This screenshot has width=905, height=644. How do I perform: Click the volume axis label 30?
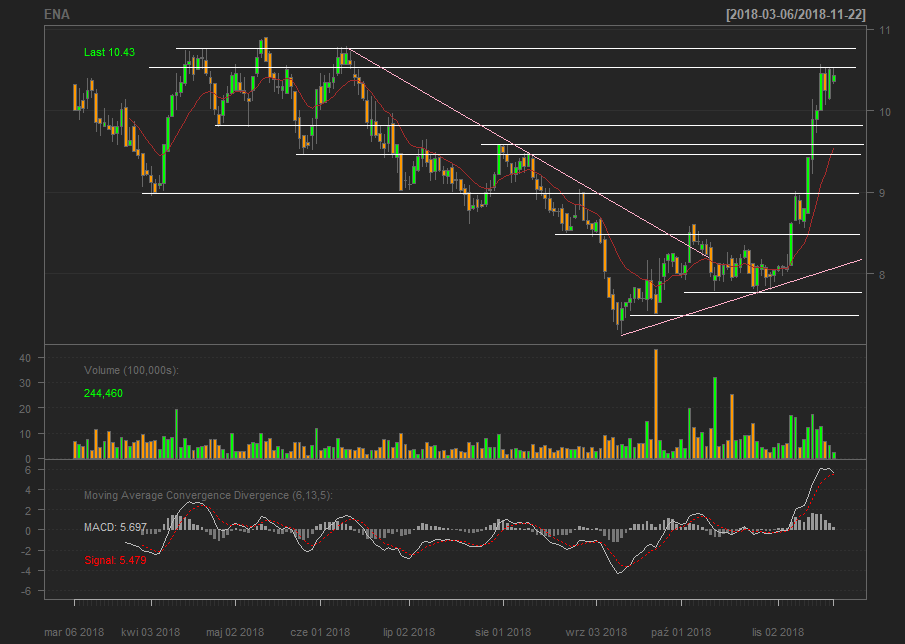pyautogui.click(x=24, y=383)
